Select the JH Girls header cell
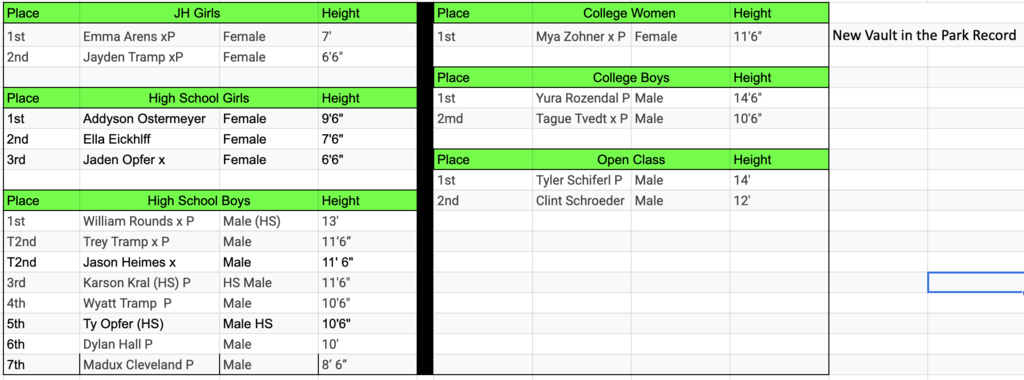This screenshot has height=380, width=1024. point(199,13)
